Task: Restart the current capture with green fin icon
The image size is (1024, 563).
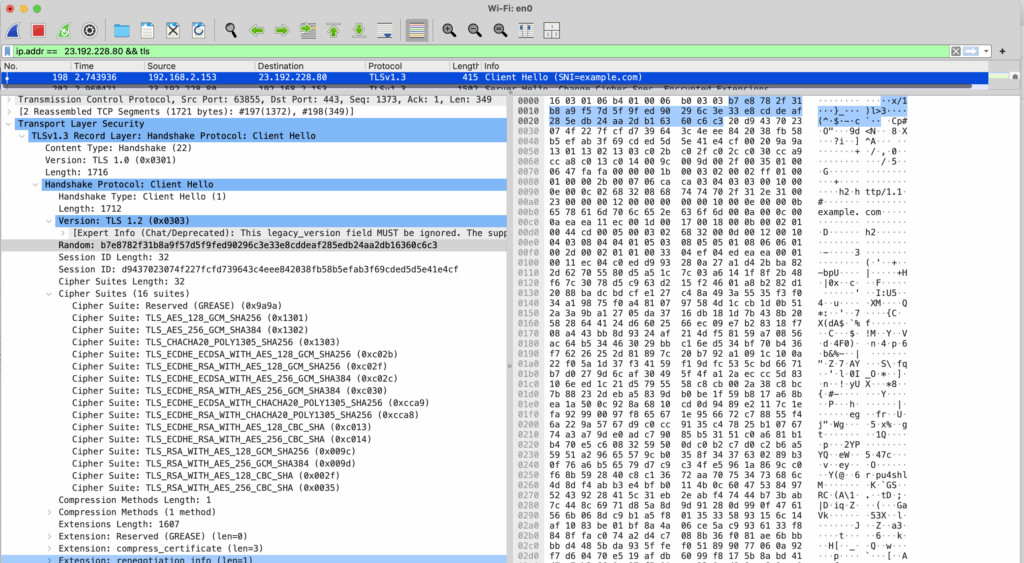Action: click(x=64, y=31)
